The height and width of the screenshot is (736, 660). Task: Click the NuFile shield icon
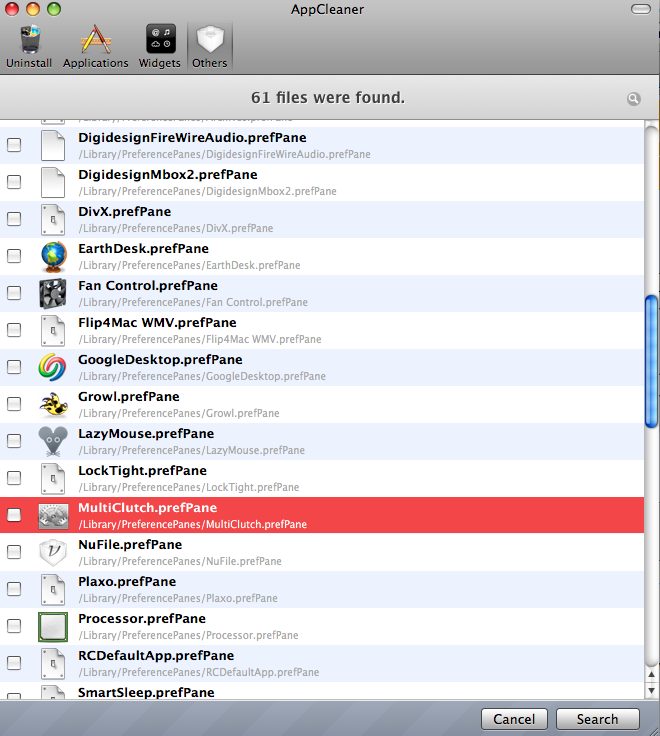pos(53,552)
